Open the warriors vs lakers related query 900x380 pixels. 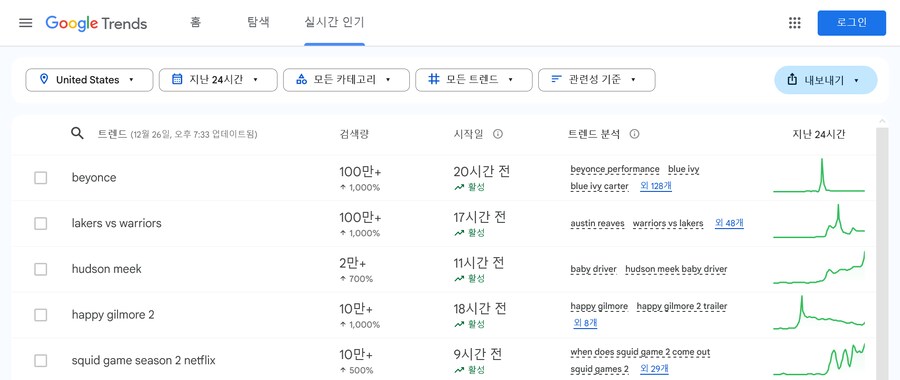pos(668,223)
